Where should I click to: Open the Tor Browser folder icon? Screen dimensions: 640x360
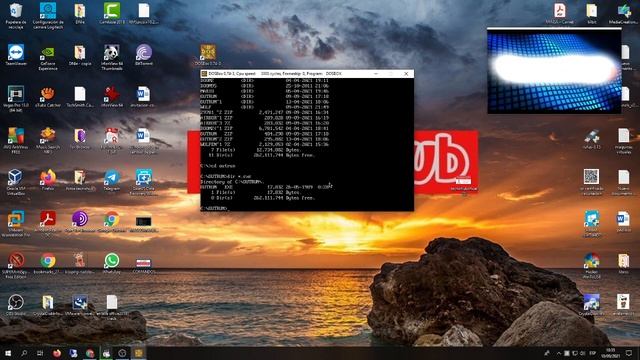80,136
